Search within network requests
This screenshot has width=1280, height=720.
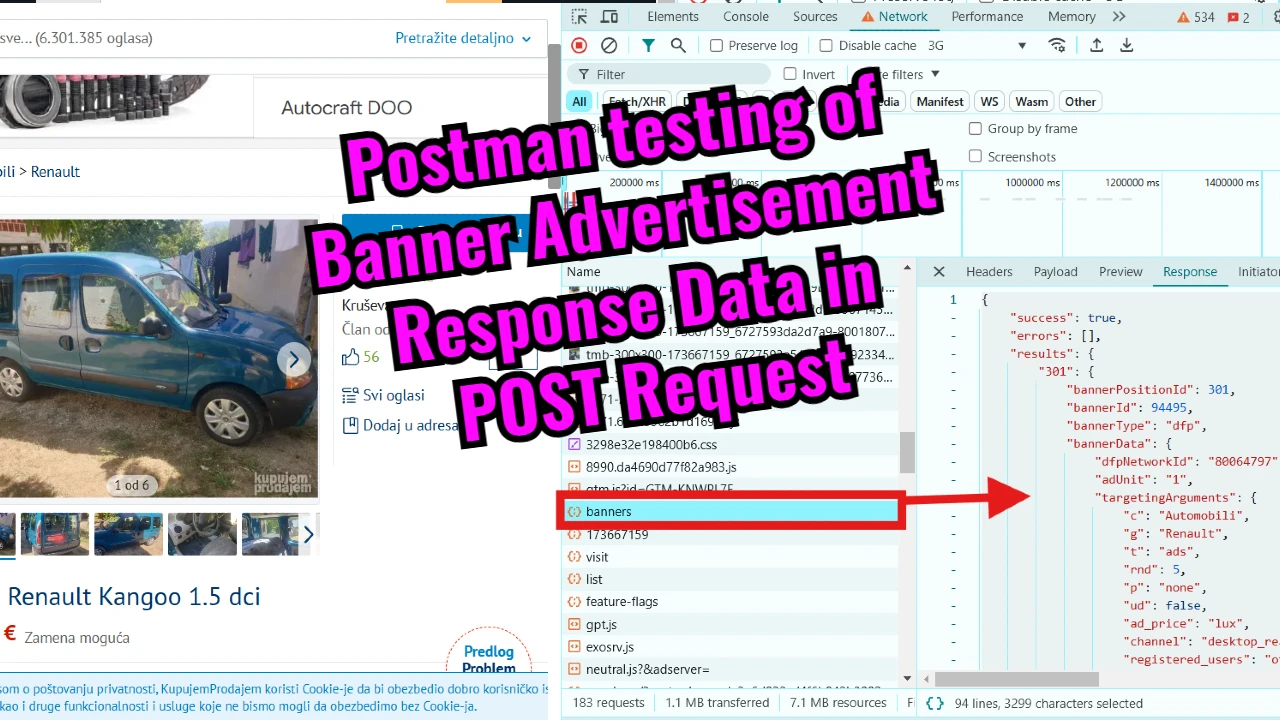click(678, 45)
